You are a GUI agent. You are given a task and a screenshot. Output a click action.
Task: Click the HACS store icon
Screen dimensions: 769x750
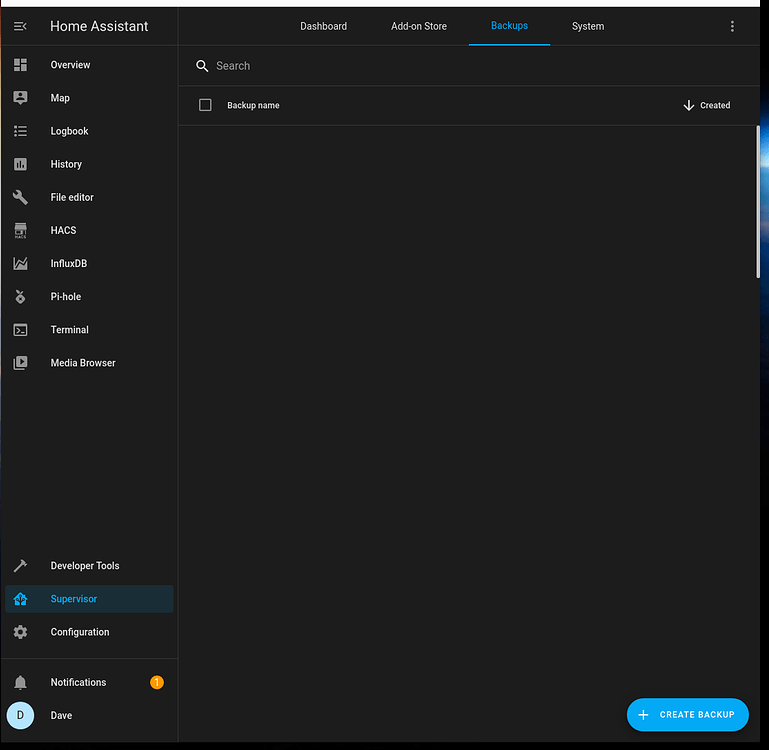point(20,231)
